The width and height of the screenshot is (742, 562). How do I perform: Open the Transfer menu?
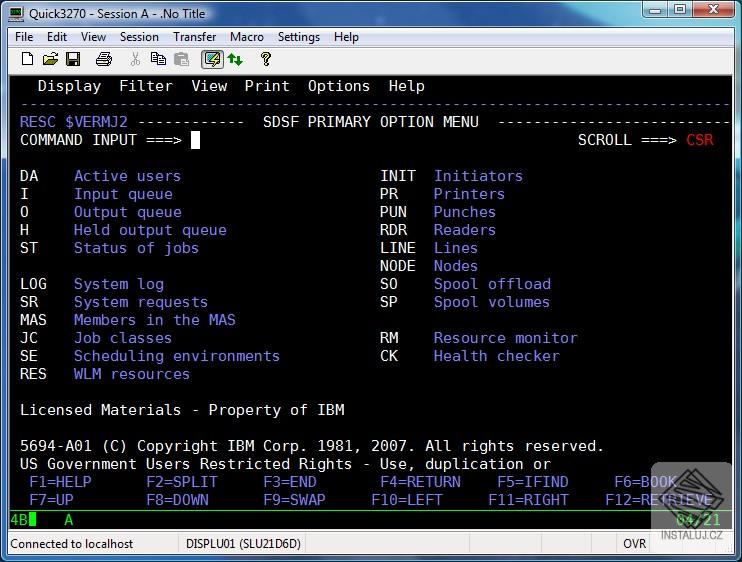coord(194,37)
